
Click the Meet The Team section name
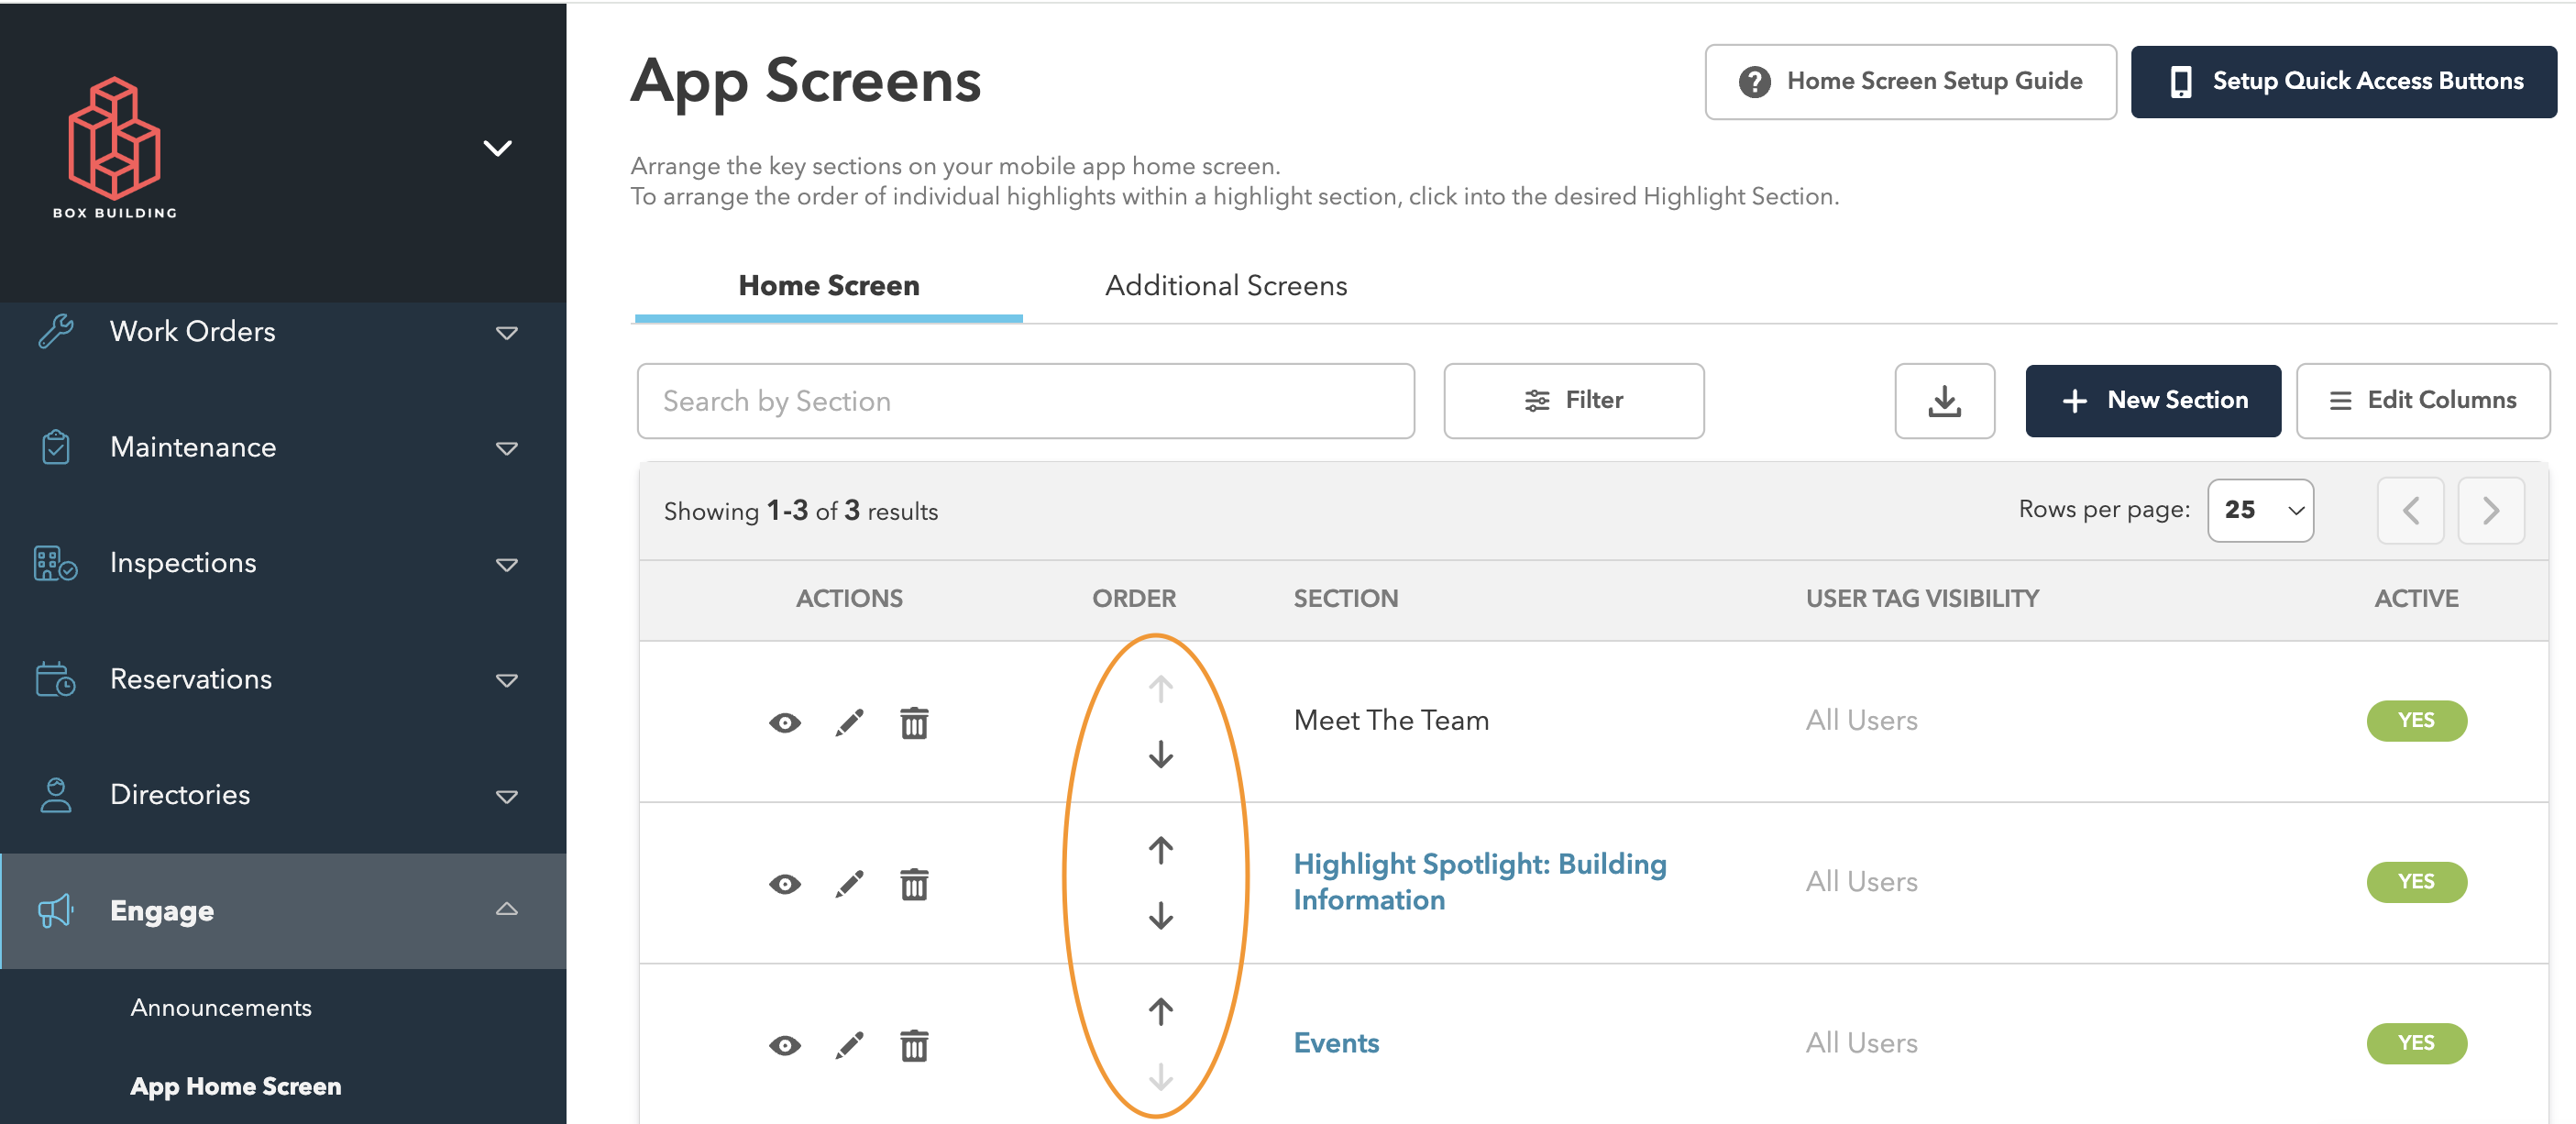[1391, 720]
